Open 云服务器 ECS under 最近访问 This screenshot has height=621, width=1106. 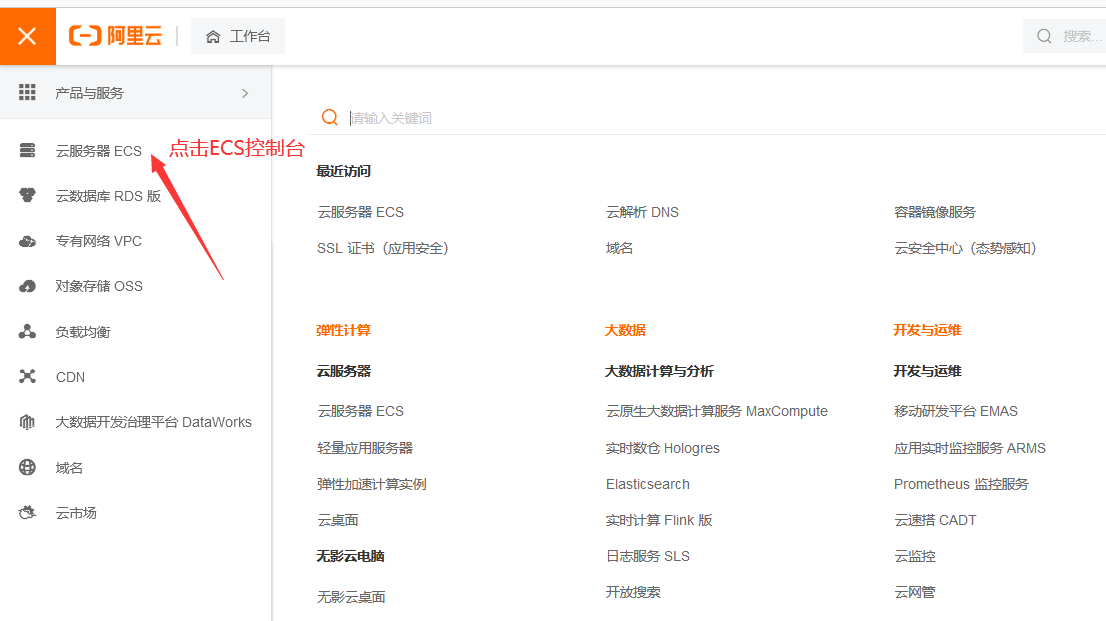360,212
